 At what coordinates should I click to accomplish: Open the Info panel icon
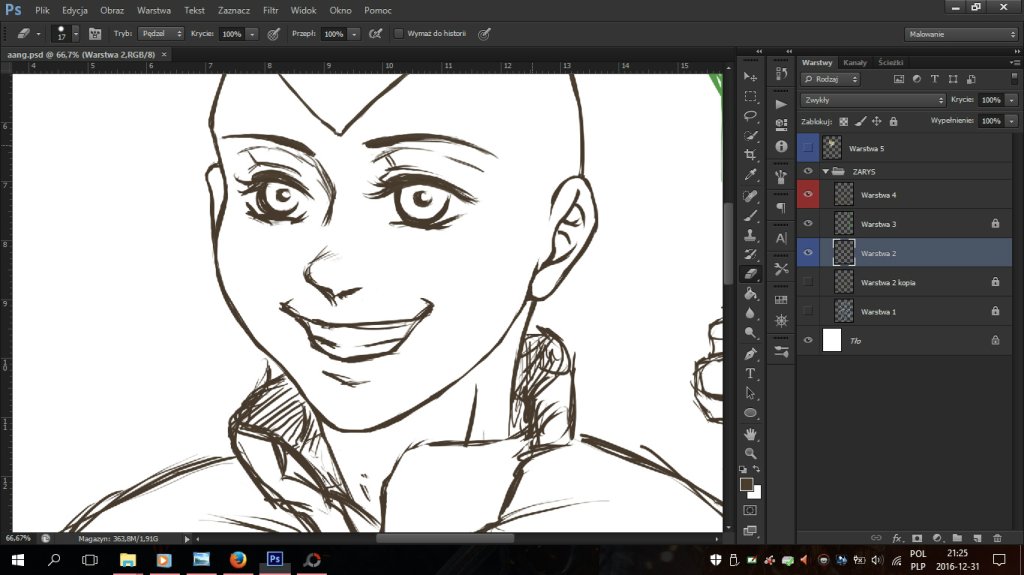click(x=781, y=146)
